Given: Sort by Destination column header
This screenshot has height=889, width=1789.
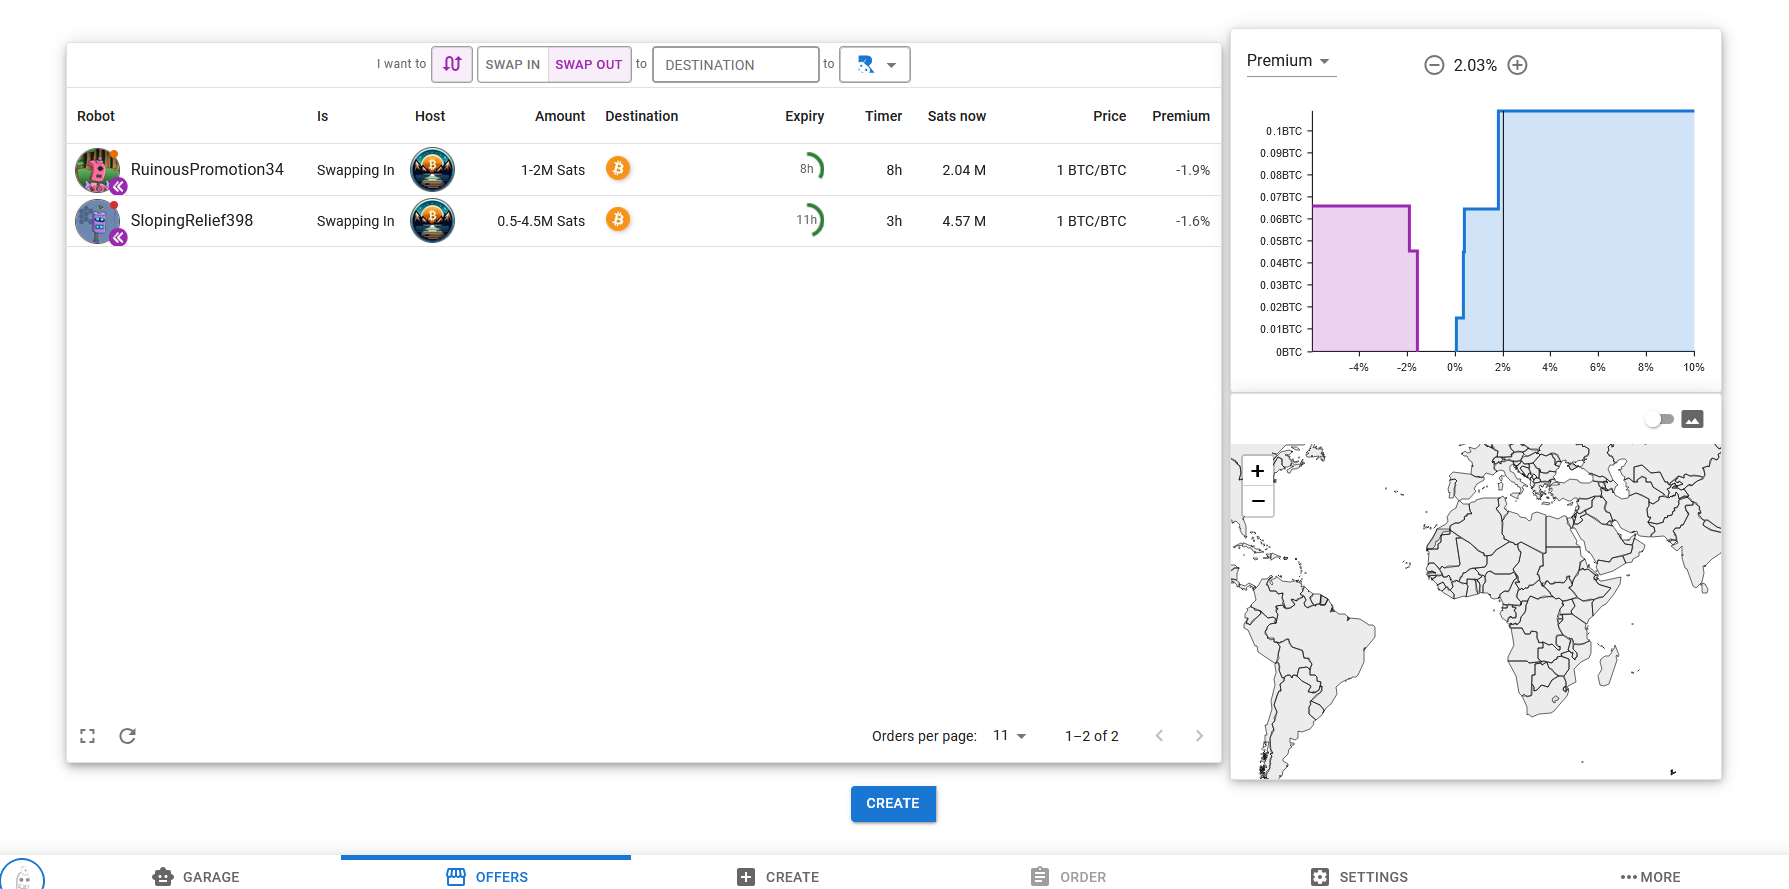Looking at the screenshot, I should [642, 116].
